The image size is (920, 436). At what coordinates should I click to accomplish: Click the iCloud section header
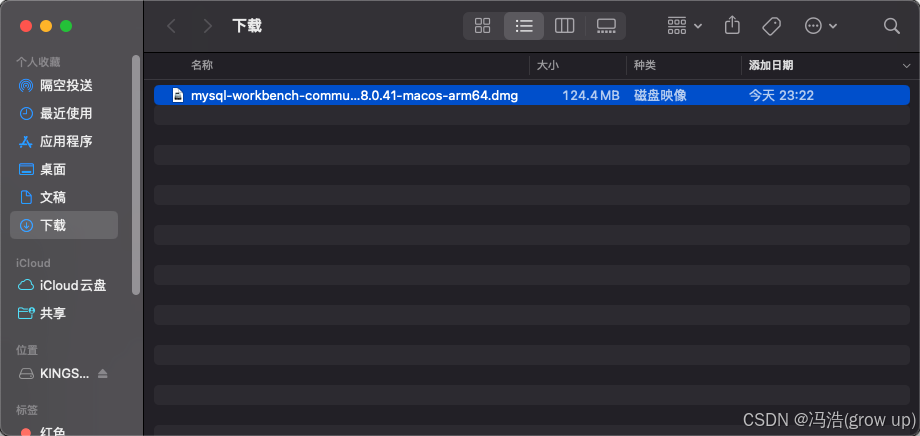tap(33, 263)
